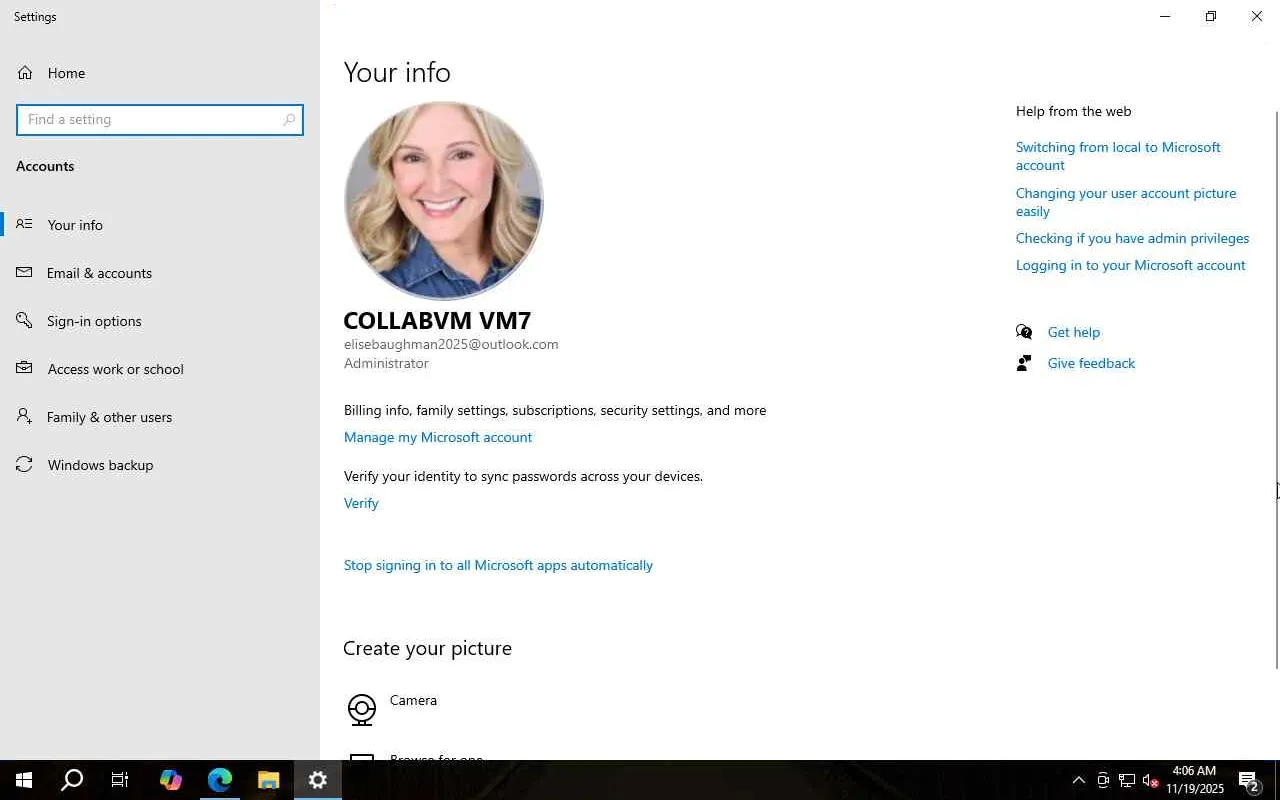The image size is (1280, 800).
Task: Open Sign-in options page
Action: click(x=160, y=321)
